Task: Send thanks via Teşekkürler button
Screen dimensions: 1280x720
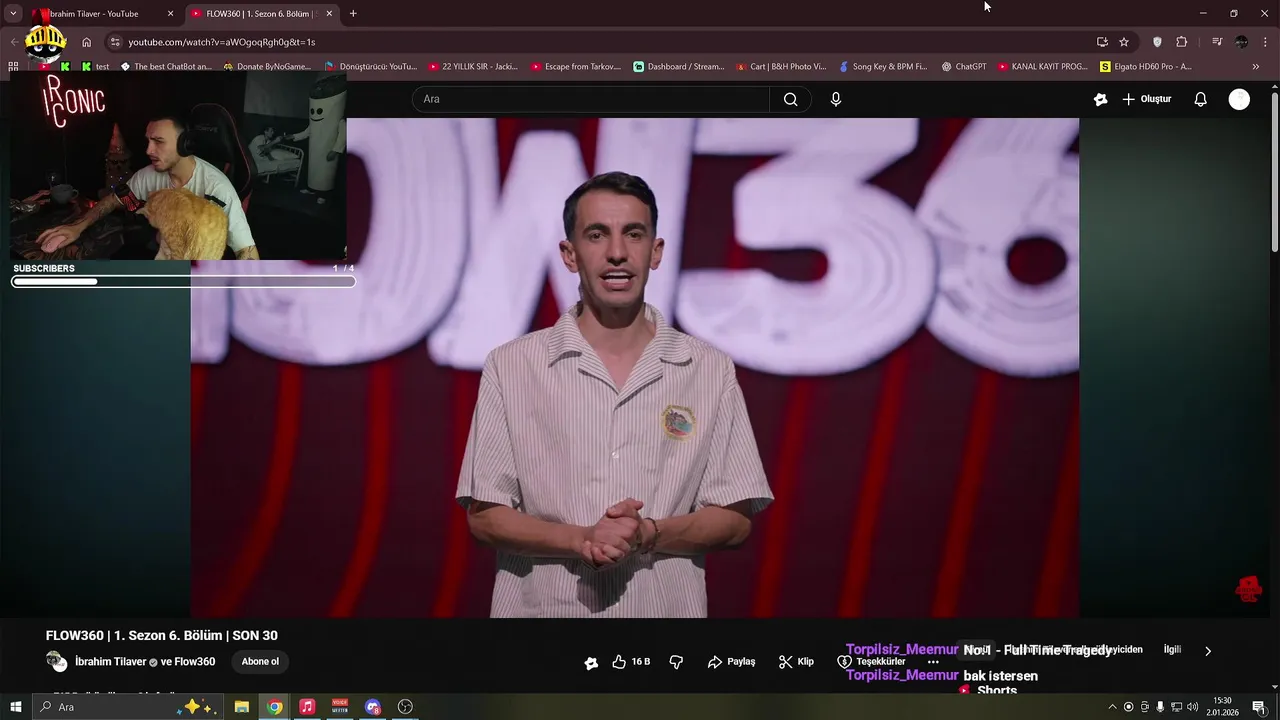Action: pyautogui.click(x=871, y=662)
